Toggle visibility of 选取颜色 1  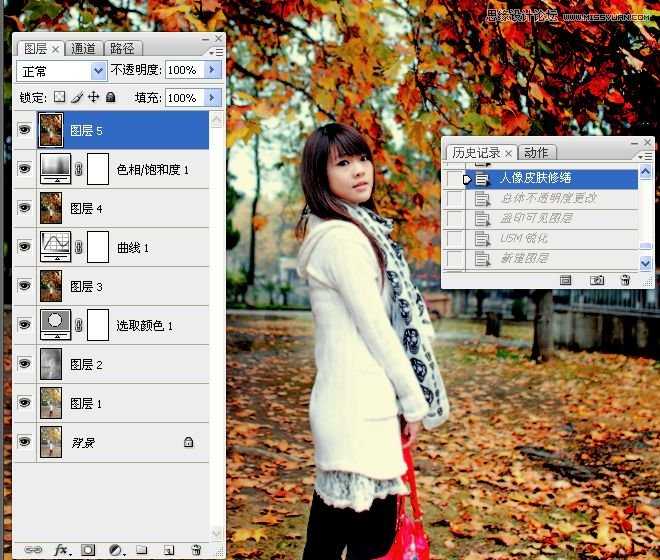coord(24,325)
